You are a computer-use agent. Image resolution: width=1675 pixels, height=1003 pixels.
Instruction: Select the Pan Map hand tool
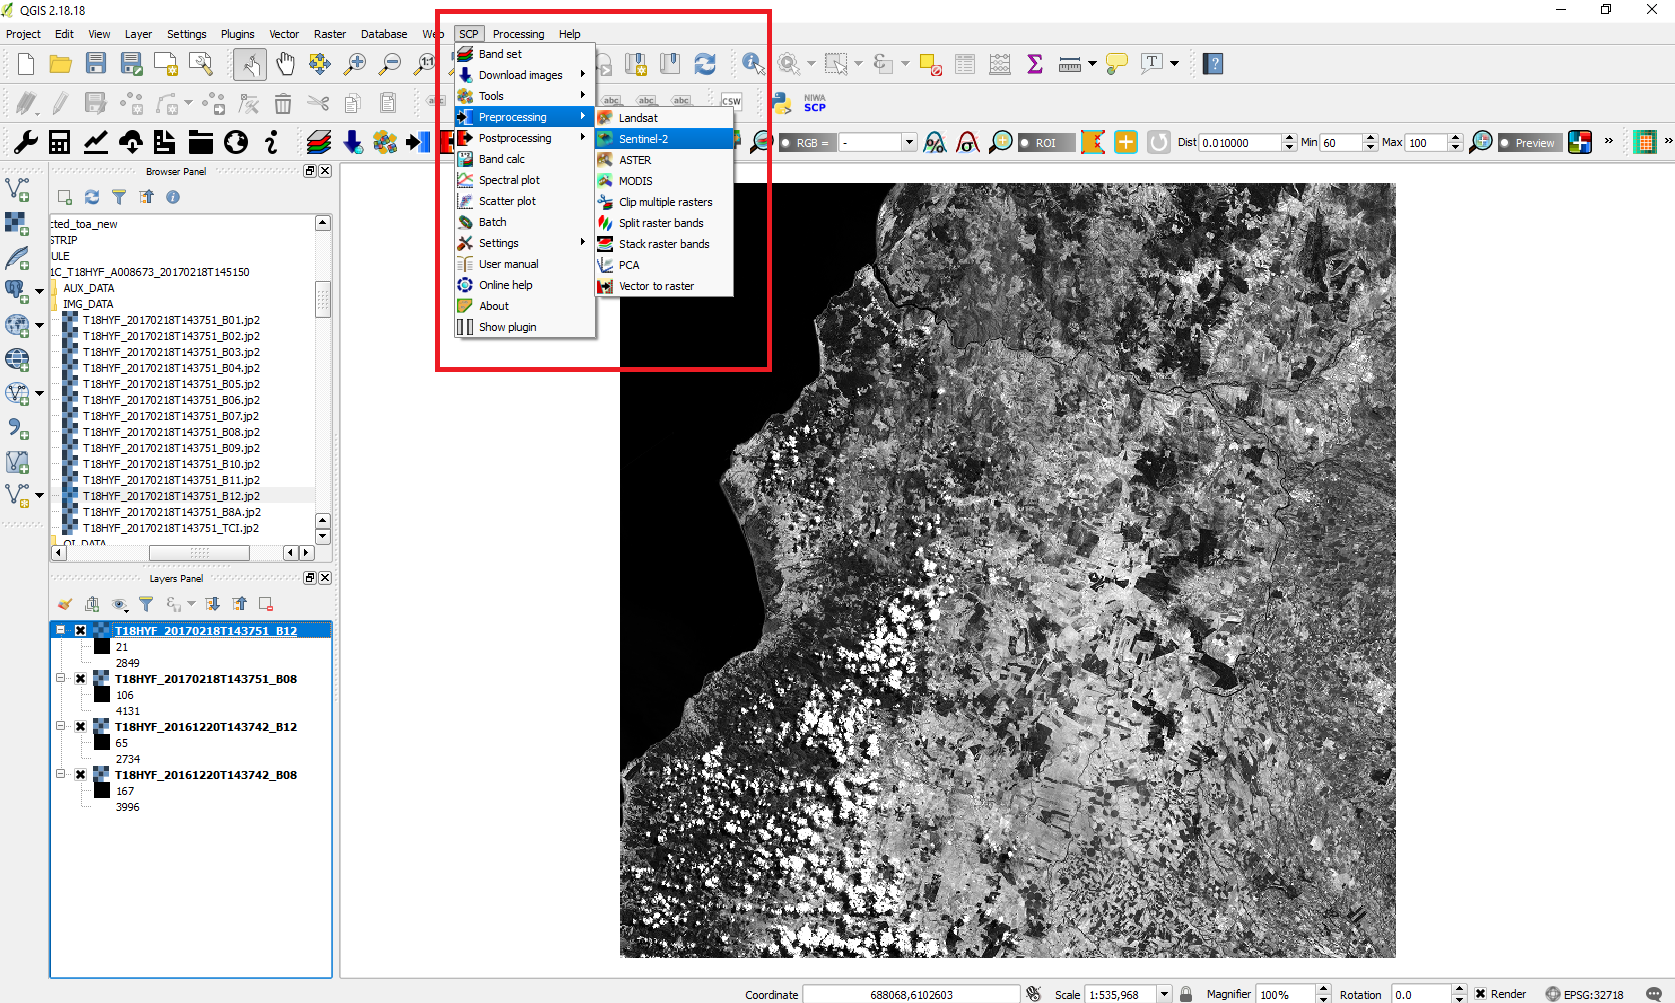286,64
